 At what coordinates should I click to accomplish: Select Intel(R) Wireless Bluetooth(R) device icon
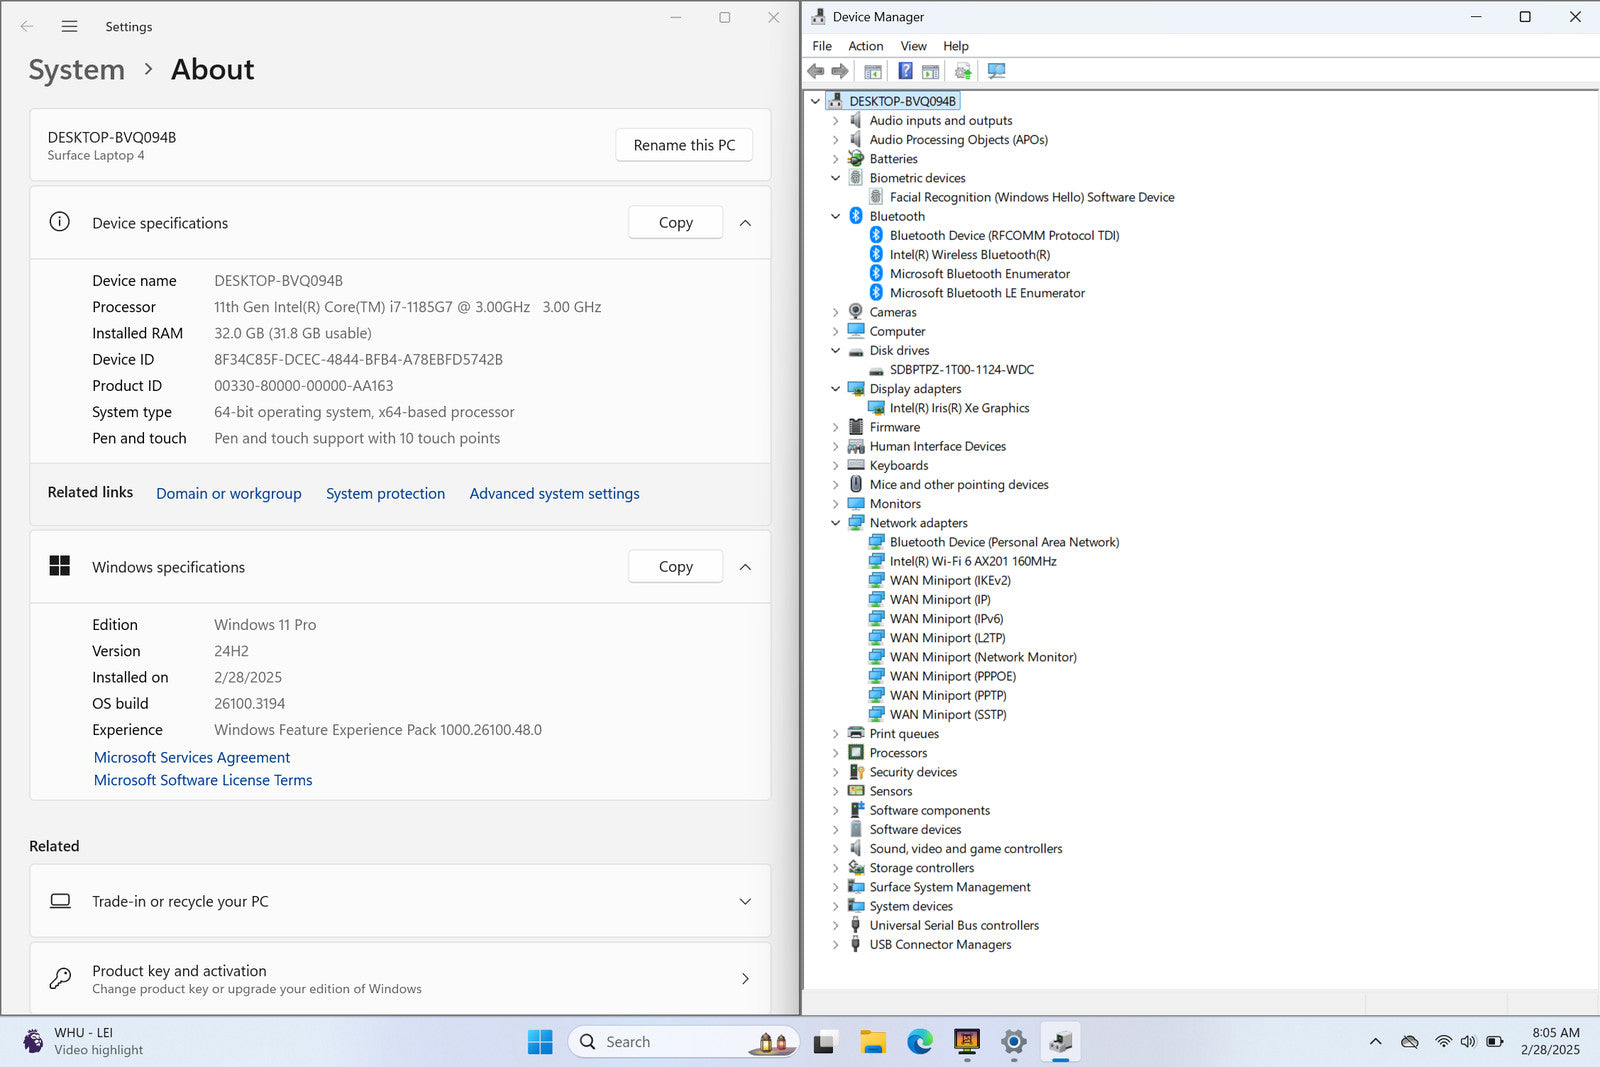tap(876, 254)
